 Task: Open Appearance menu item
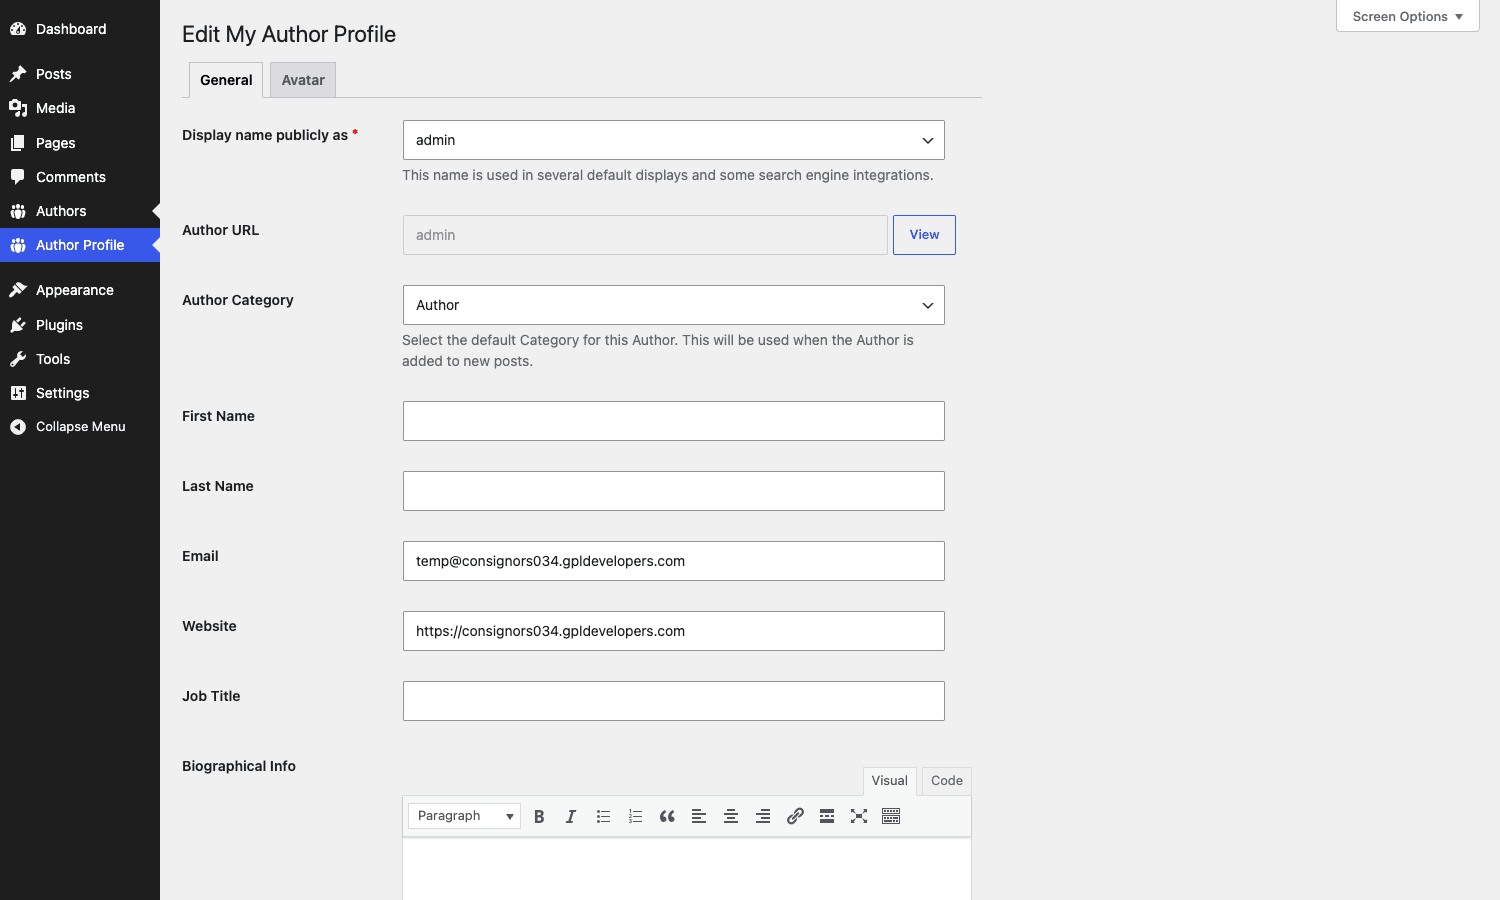pos(80,290)
